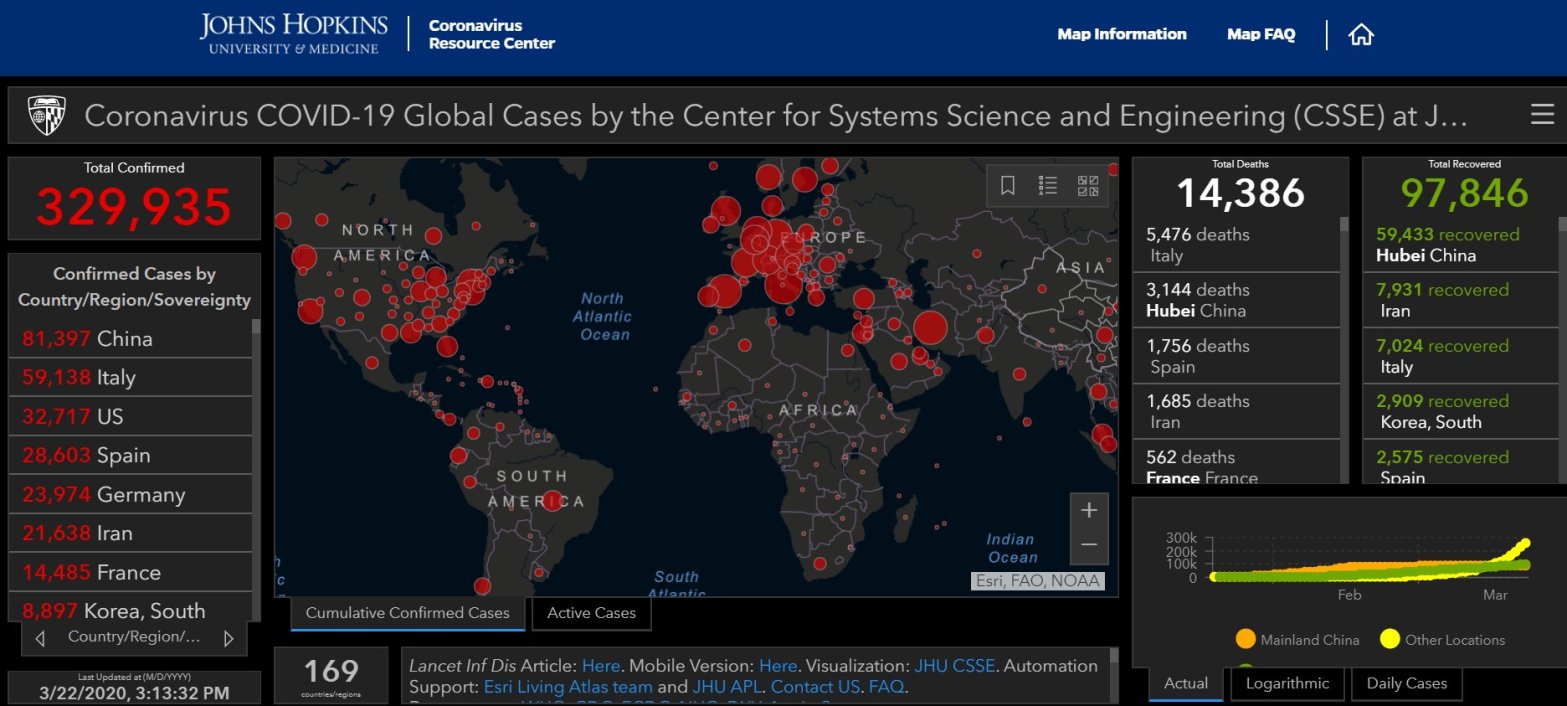Open the basemap gallery grid icon
The image size is (1567, 706).
pyautogui.click(x=1088, y=186)
